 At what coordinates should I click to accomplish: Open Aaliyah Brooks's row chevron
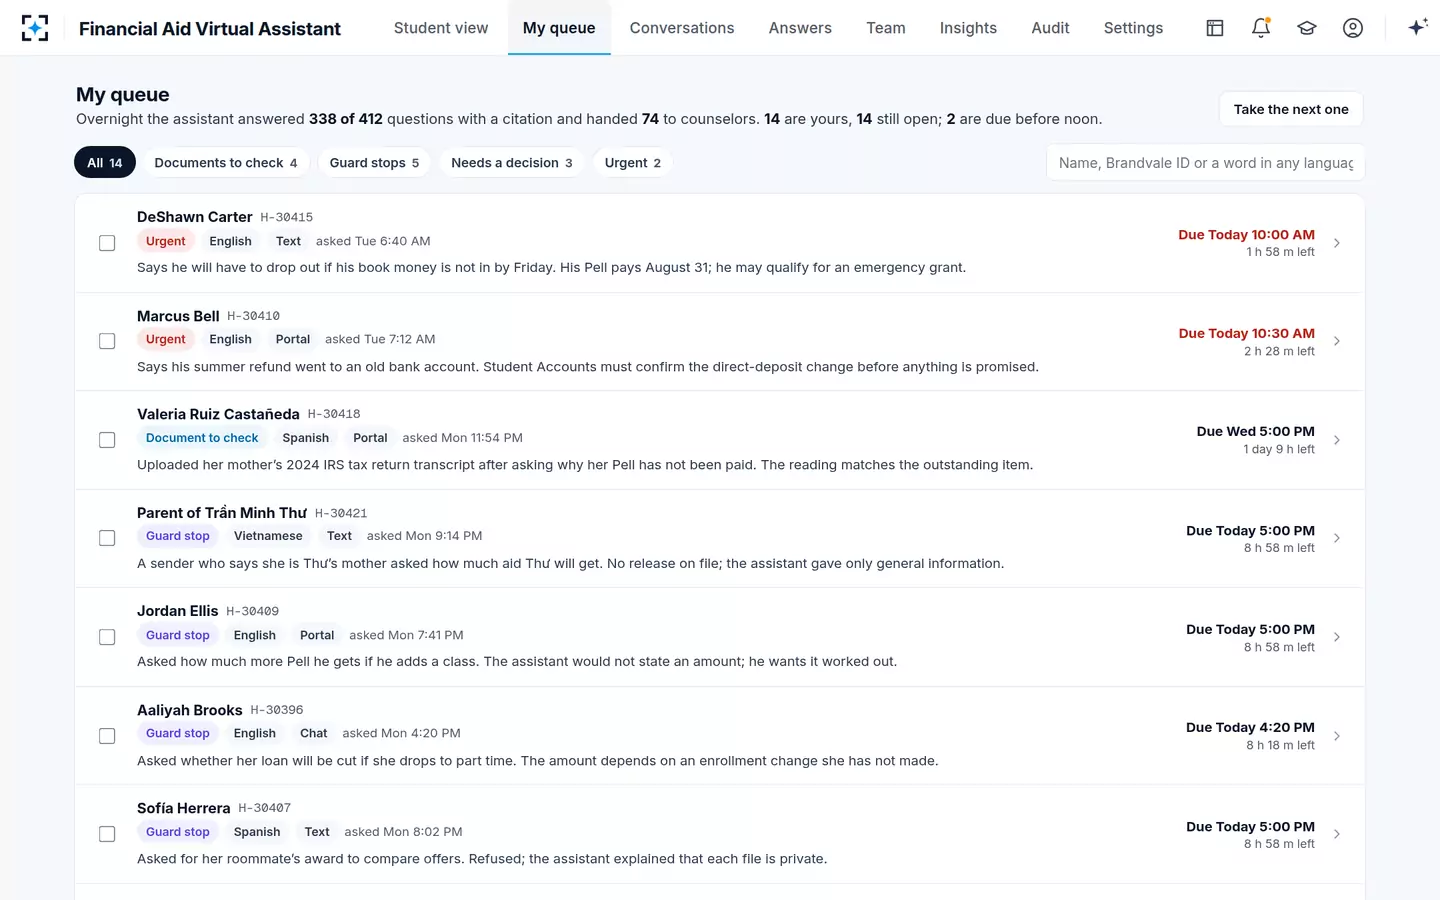click(1337, 736)
